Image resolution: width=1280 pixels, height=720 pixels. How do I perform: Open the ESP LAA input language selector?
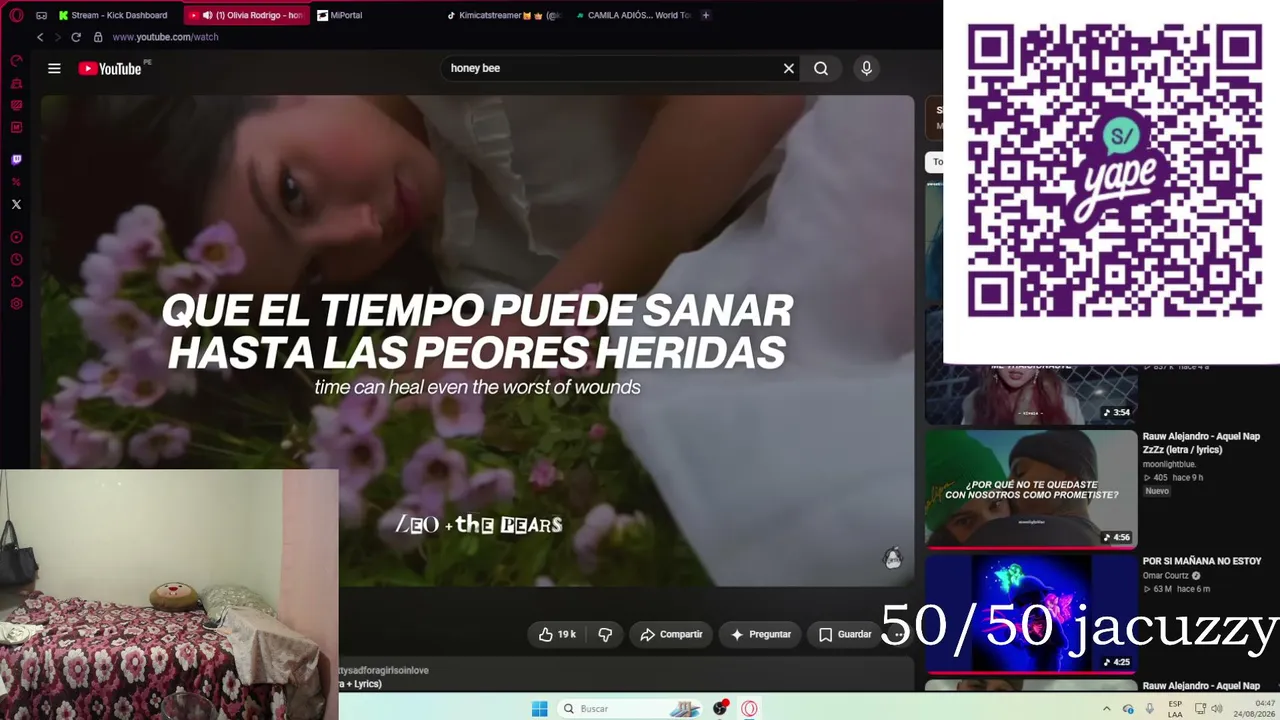tap(1175, 709)
